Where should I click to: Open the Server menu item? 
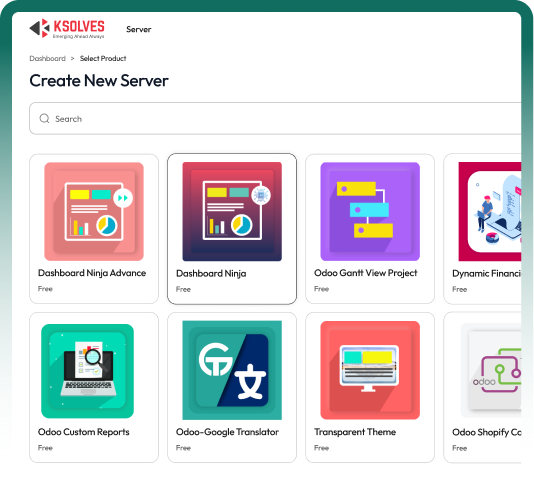pyautogui.click(x=139, y=29)
